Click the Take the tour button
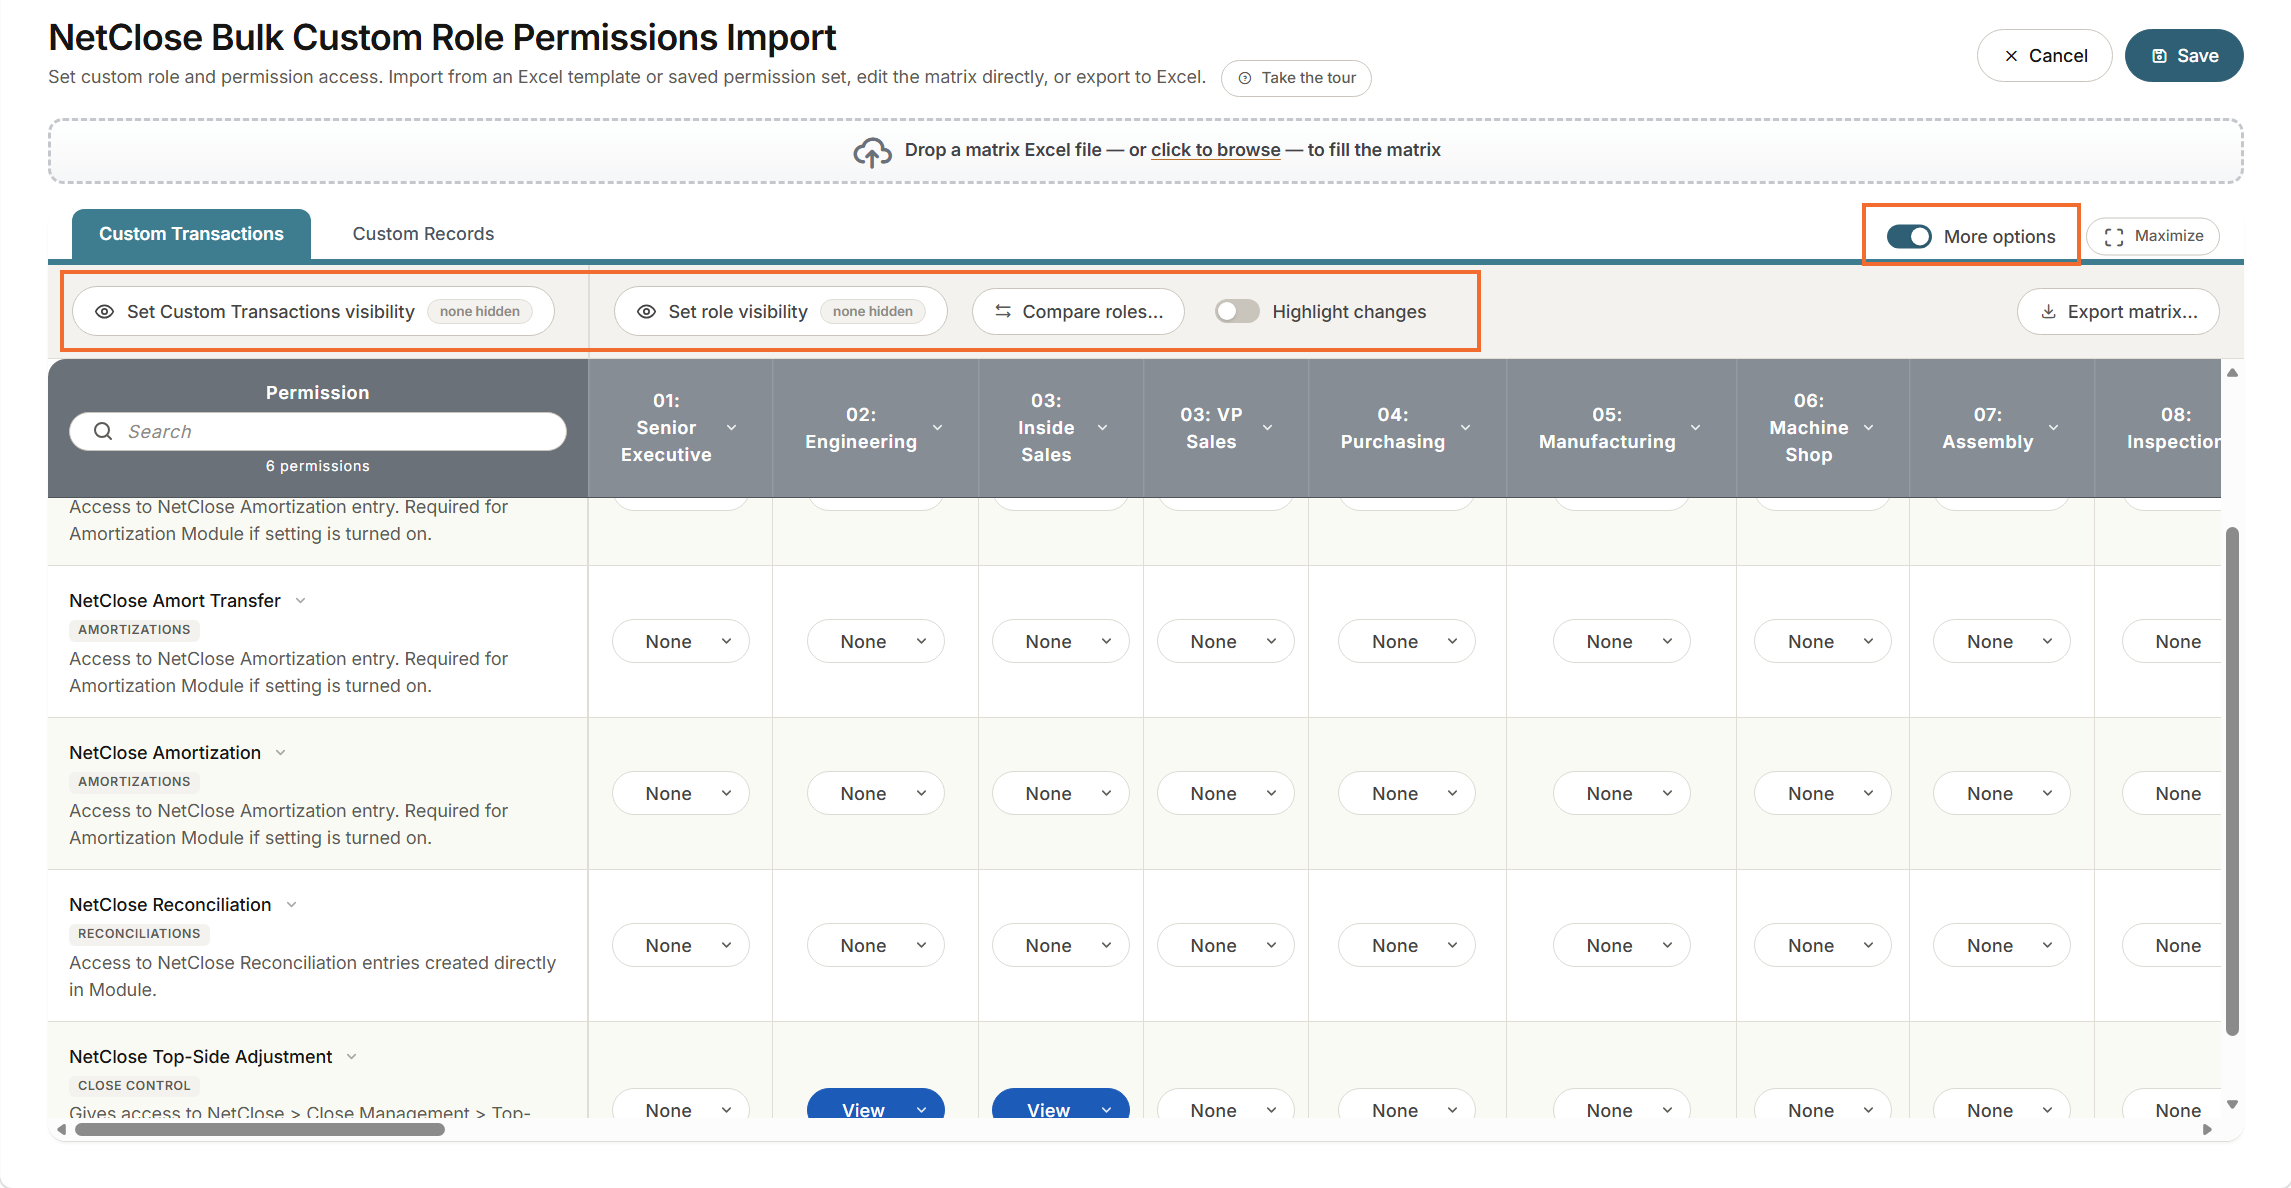Screen dimensions: 2291x1188 (x=1296, y=78)
